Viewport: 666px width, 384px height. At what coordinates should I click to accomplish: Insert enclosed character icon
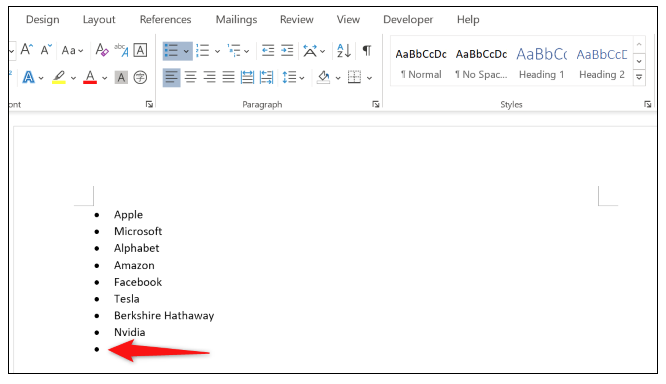coord(140,77)
